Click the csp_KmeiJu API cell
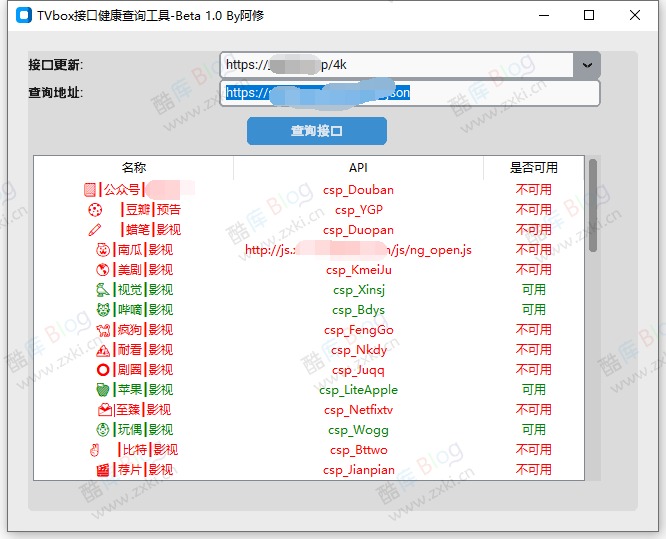 (x=359, y=270)
